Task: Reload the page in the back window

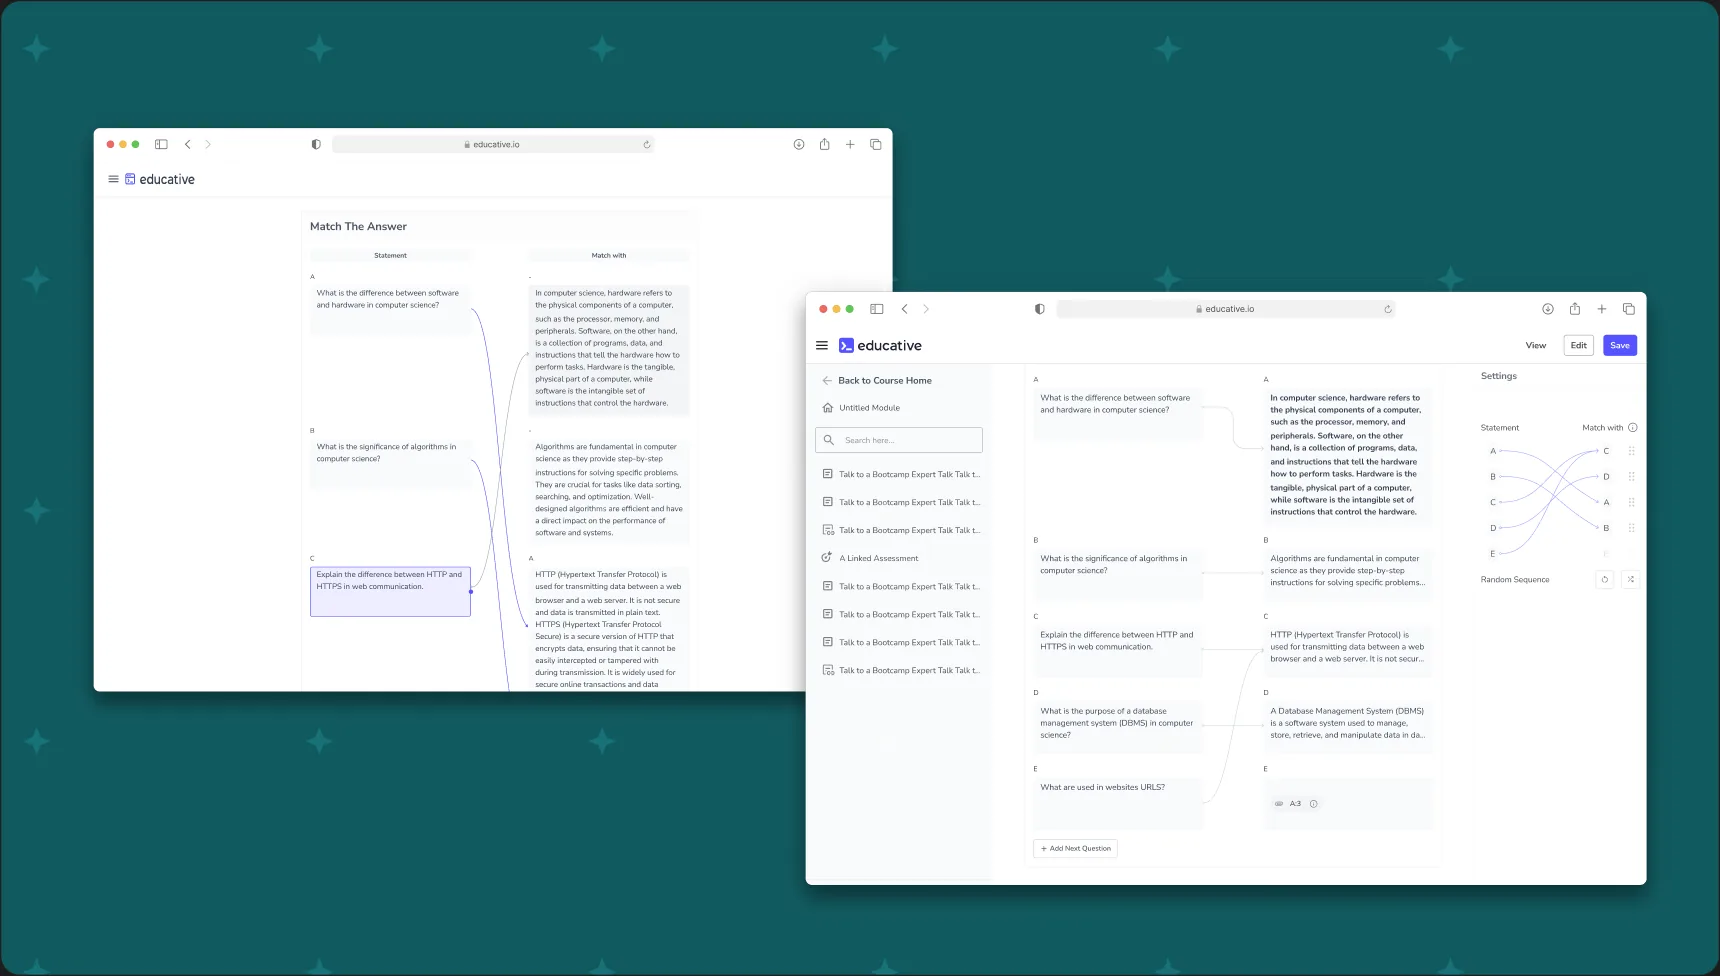Action: [x=647, y=145]
